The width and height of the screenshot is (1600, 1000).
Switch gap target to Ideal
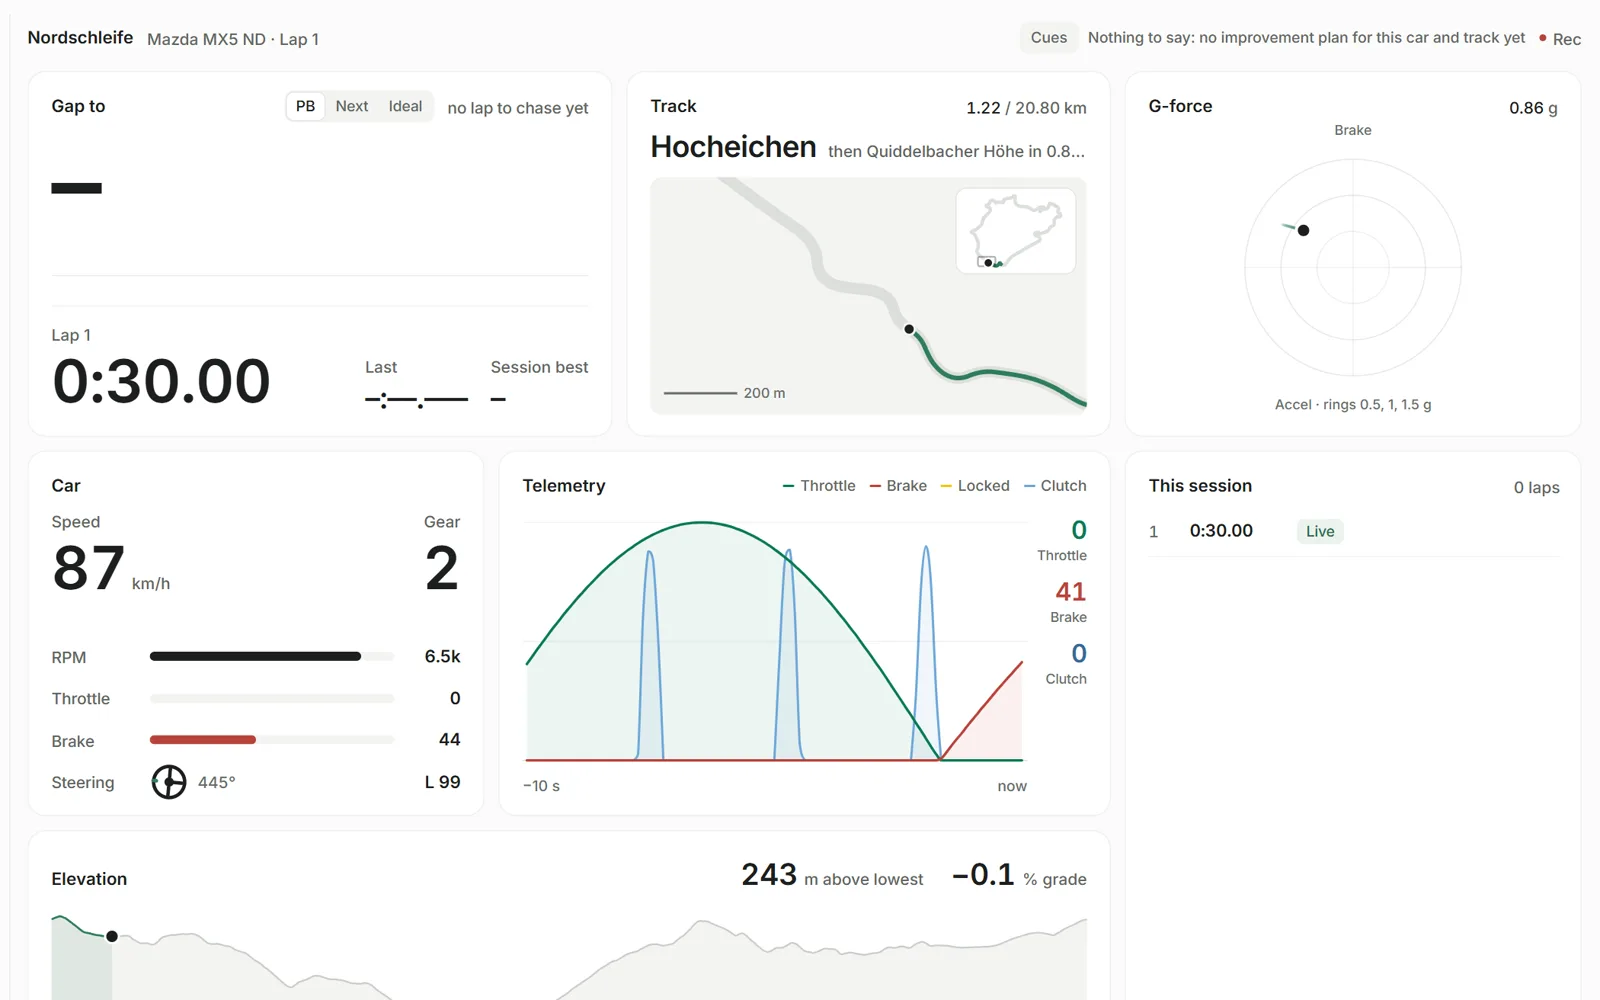[405, 106]
